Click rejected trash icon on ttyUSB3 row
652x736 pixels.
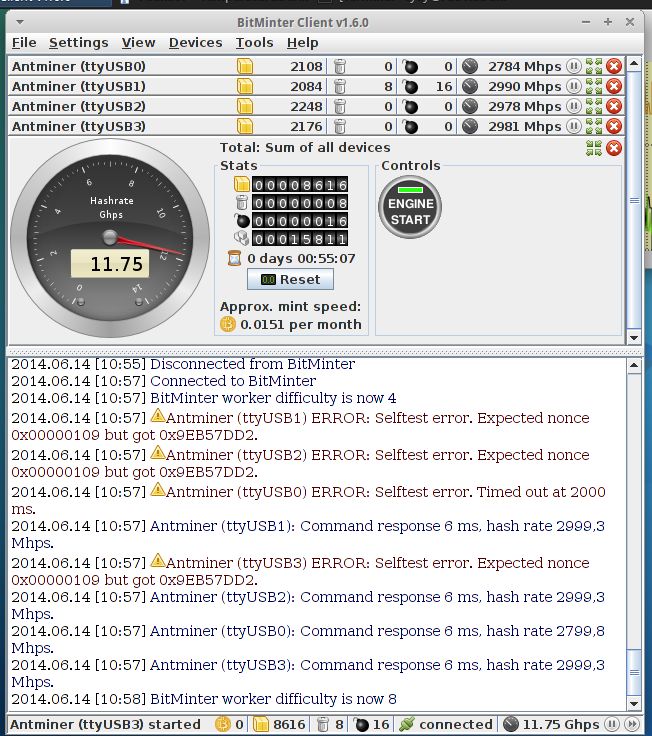click(x=340, y=126)
